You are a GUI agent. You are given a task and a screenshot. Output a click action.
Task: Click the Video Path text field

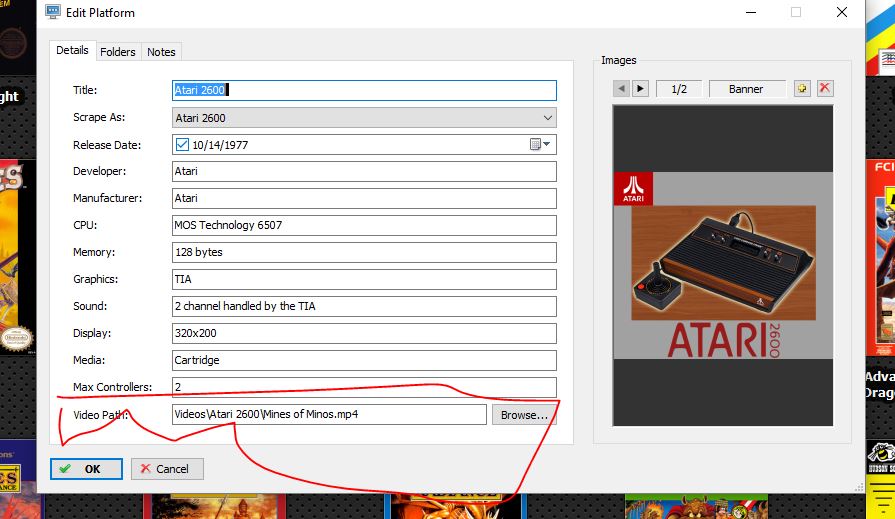point(329,415)
